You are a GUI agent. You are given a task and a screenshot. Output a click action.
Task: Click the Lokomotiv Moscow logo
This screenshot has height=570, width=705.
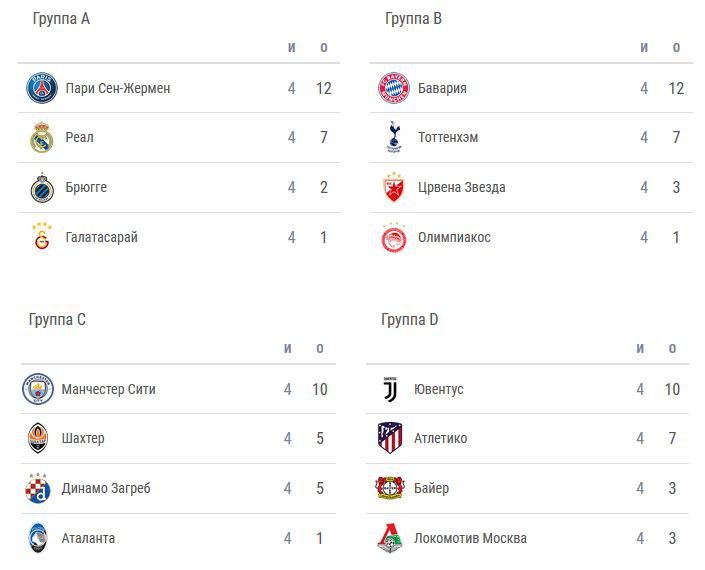[391, 538]
